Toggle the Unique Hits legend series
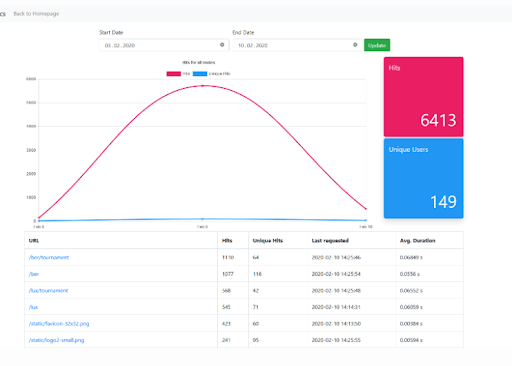Screen dimensions: 512x366 pos(212,74)
